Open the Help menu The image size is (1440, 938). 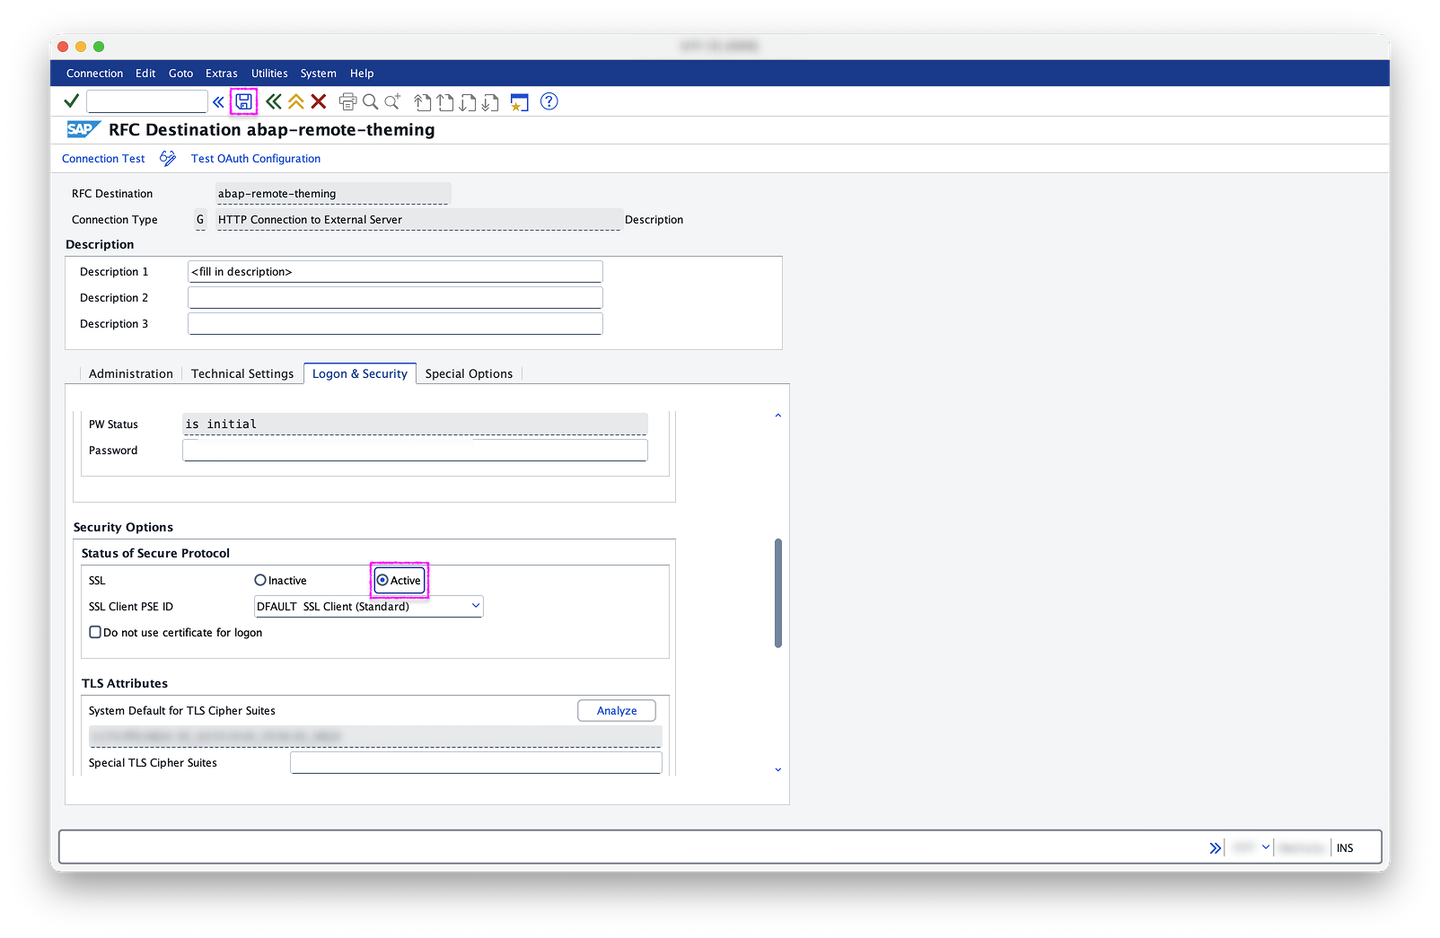[x=362, y=73]
